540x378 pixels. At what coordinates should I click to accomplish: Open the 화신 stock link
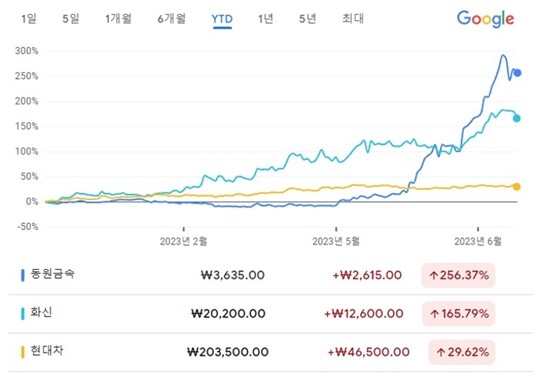(41, 313)
